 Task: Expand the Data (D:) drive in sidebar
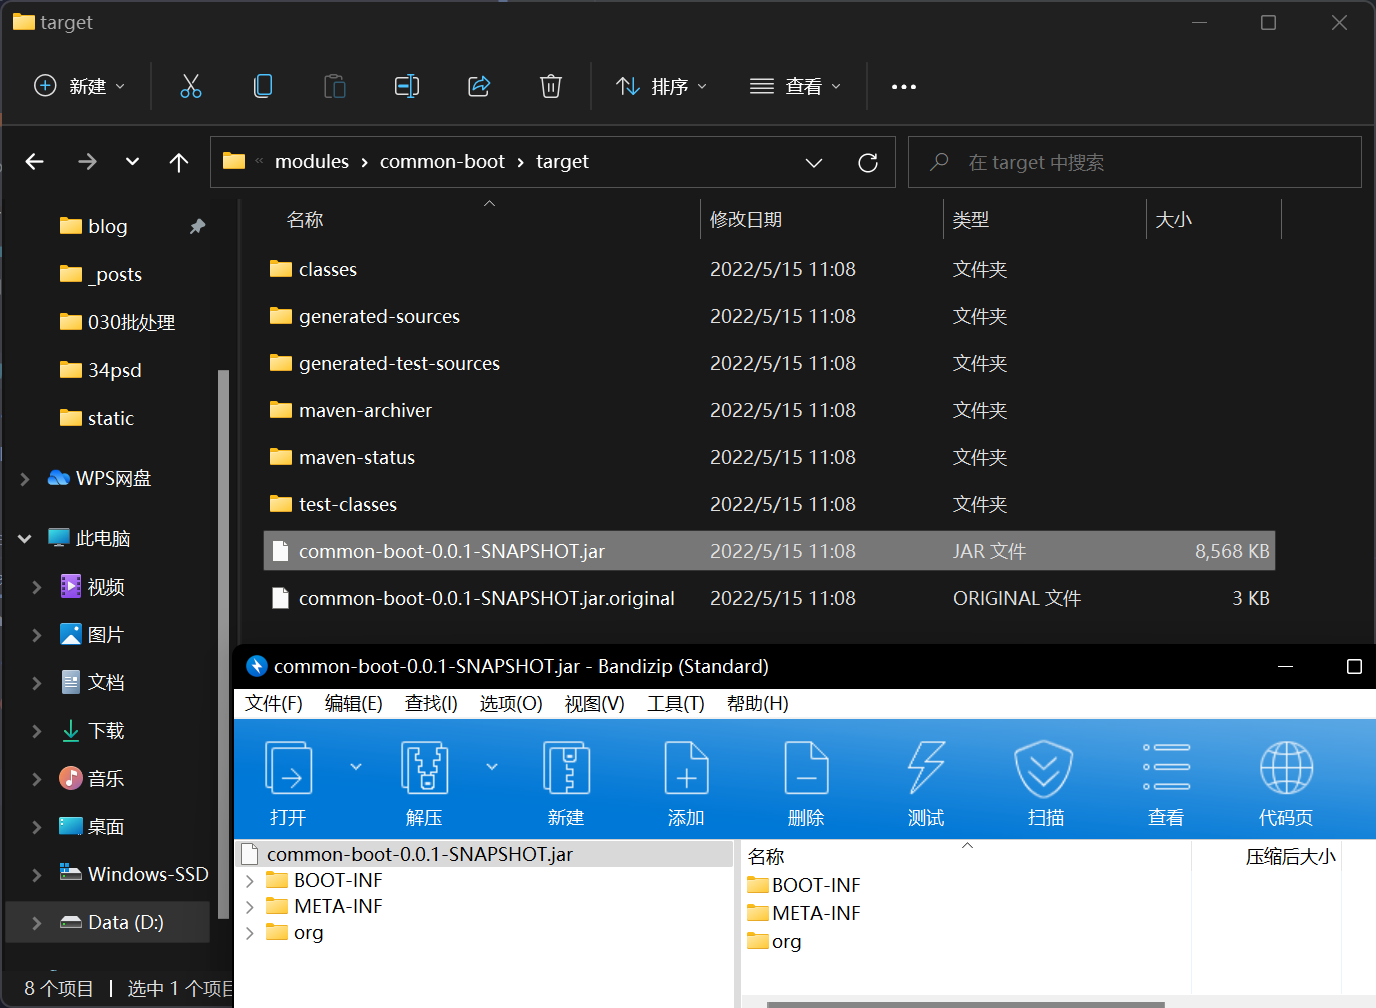tap(37, 923)
